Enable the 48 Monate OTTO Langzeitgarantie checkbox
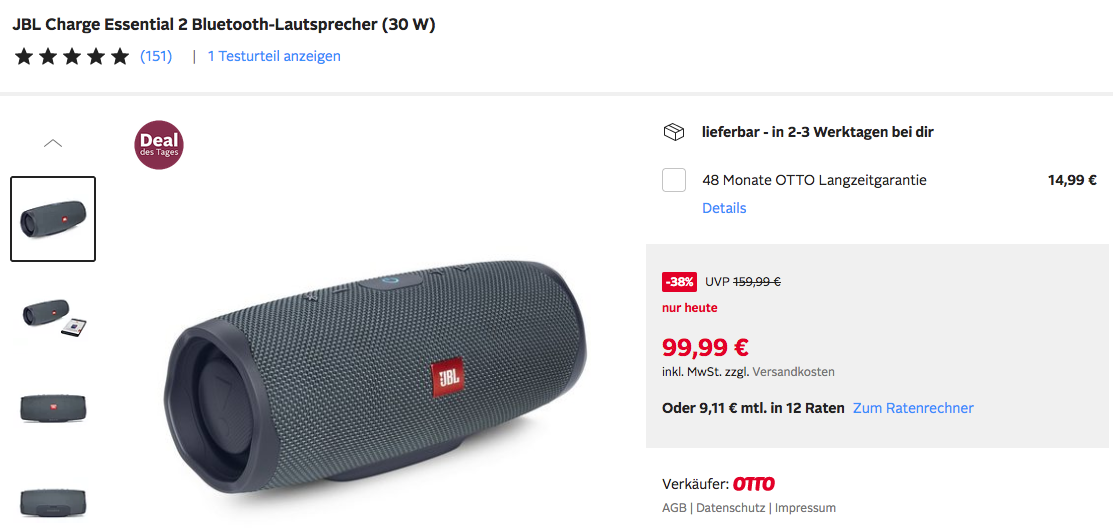Screen dimensions: 1113x530 tap(674, 180)
